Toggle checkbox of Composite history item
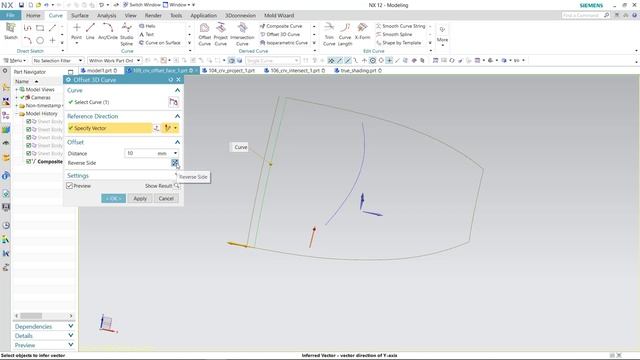The width and height of the screenshot is (640, 360). point(29,162)
